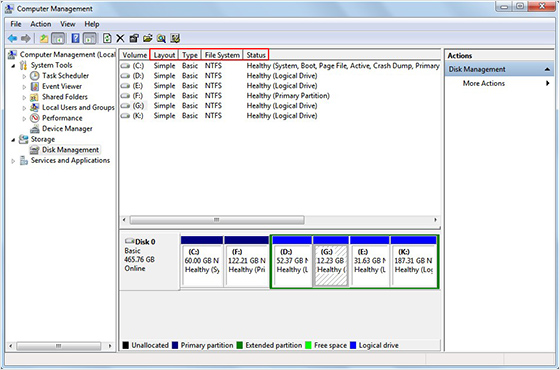The image size is (560, 370).
Task: Expand Services and Applications node arrow
Action: 13,161
